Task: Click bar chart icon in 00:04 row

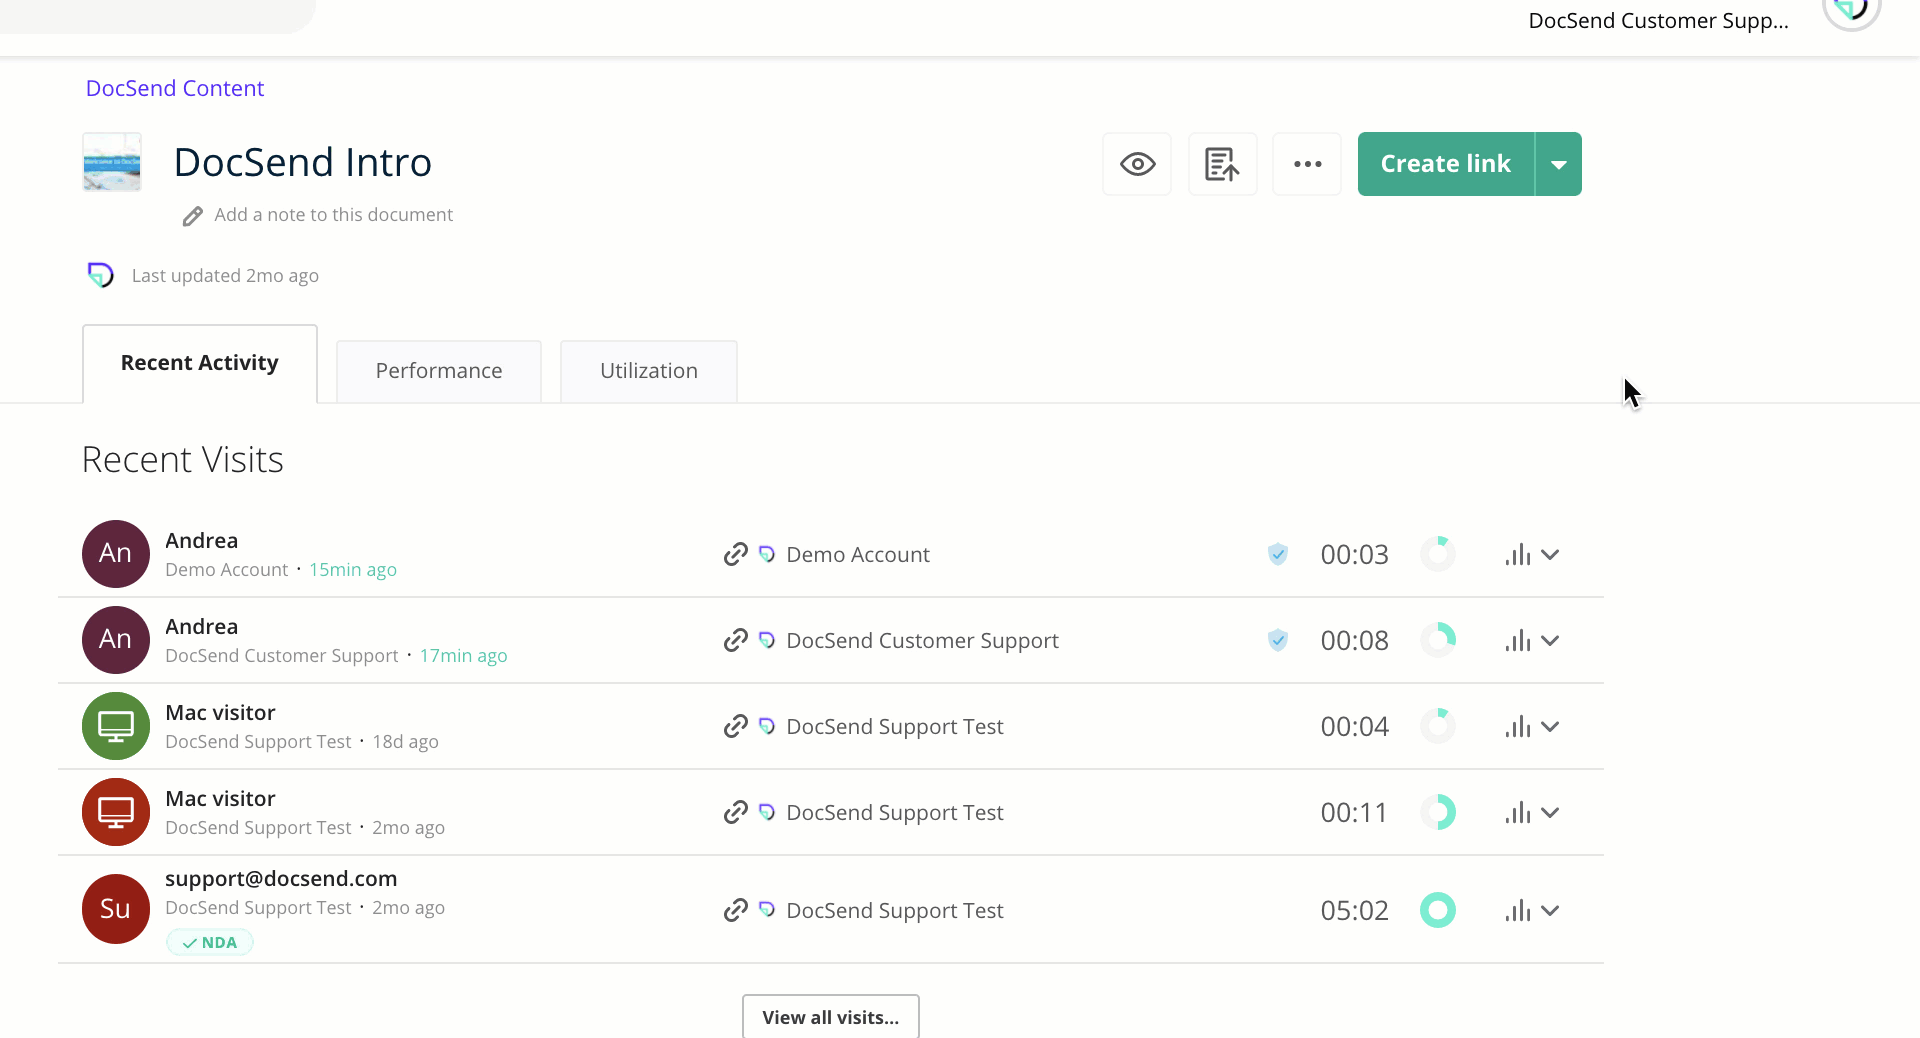Action: point(1518,726)
